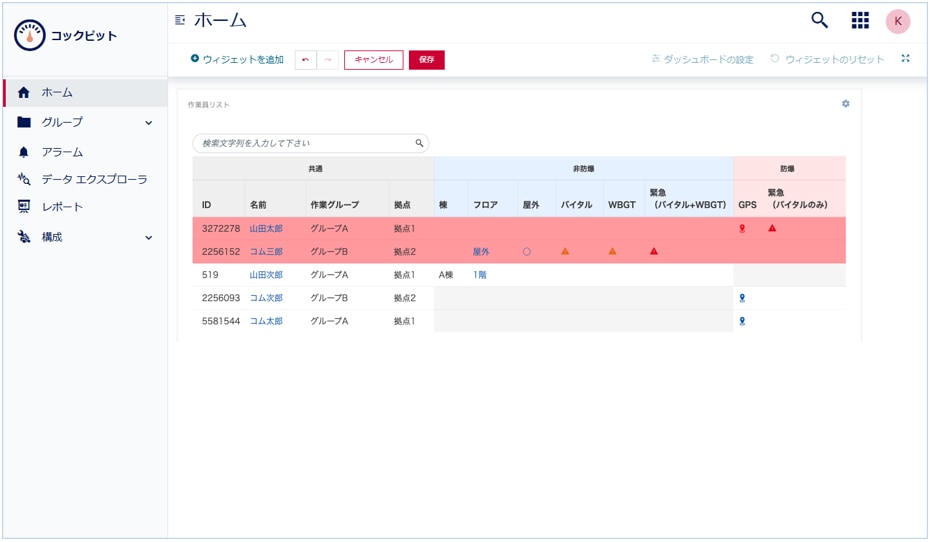Click the 拠点 column header

tap(402, 204)
